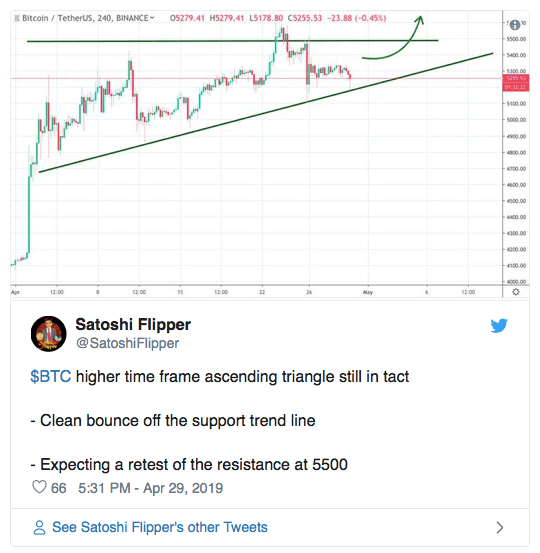
Task: Open Satoshi Flipper profile avatar
Action: 49,333
